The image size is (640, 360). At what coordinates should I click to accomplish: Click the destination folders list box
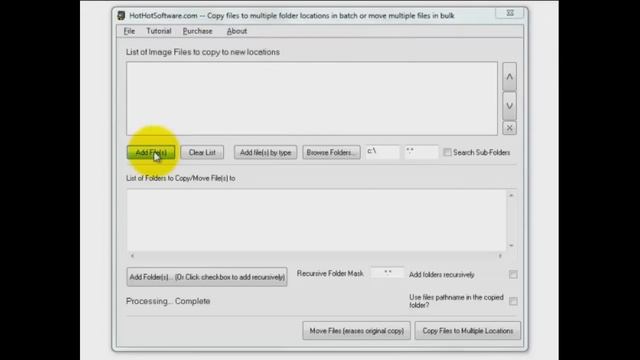pyautogui.click(x=316, y=220)
